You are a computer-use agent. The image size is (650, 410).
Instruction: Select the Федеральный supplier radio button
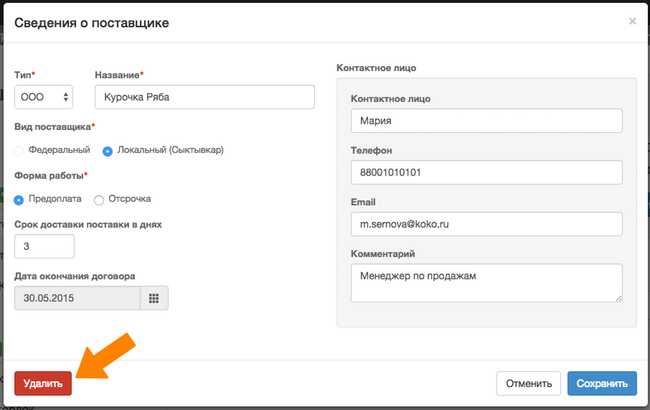(19, 151)
